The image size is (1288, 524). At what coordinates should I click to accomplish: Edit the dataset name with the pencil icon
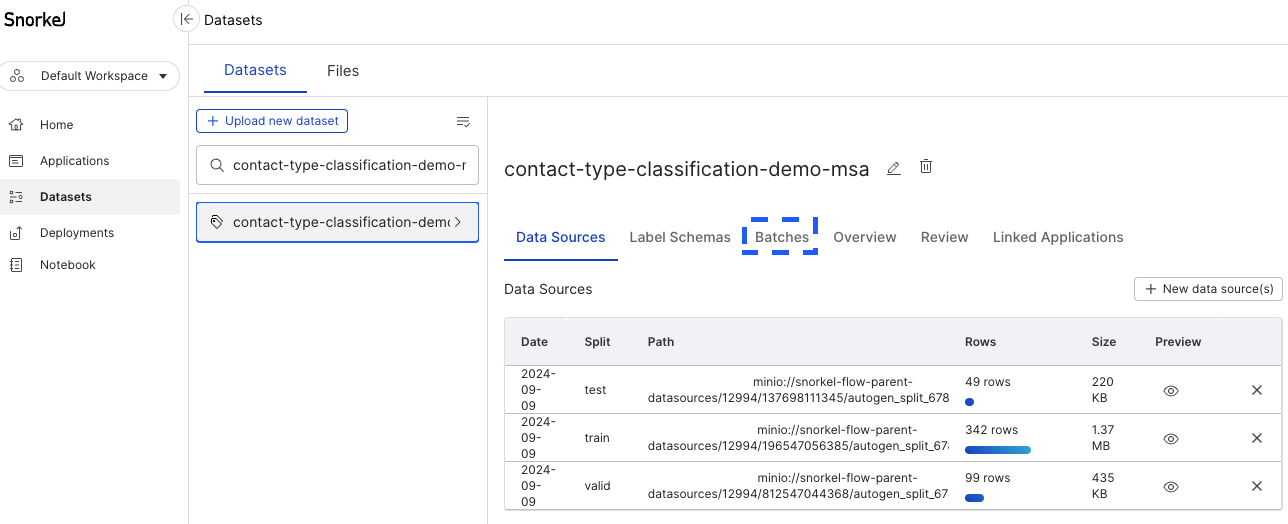click(894, 168)
